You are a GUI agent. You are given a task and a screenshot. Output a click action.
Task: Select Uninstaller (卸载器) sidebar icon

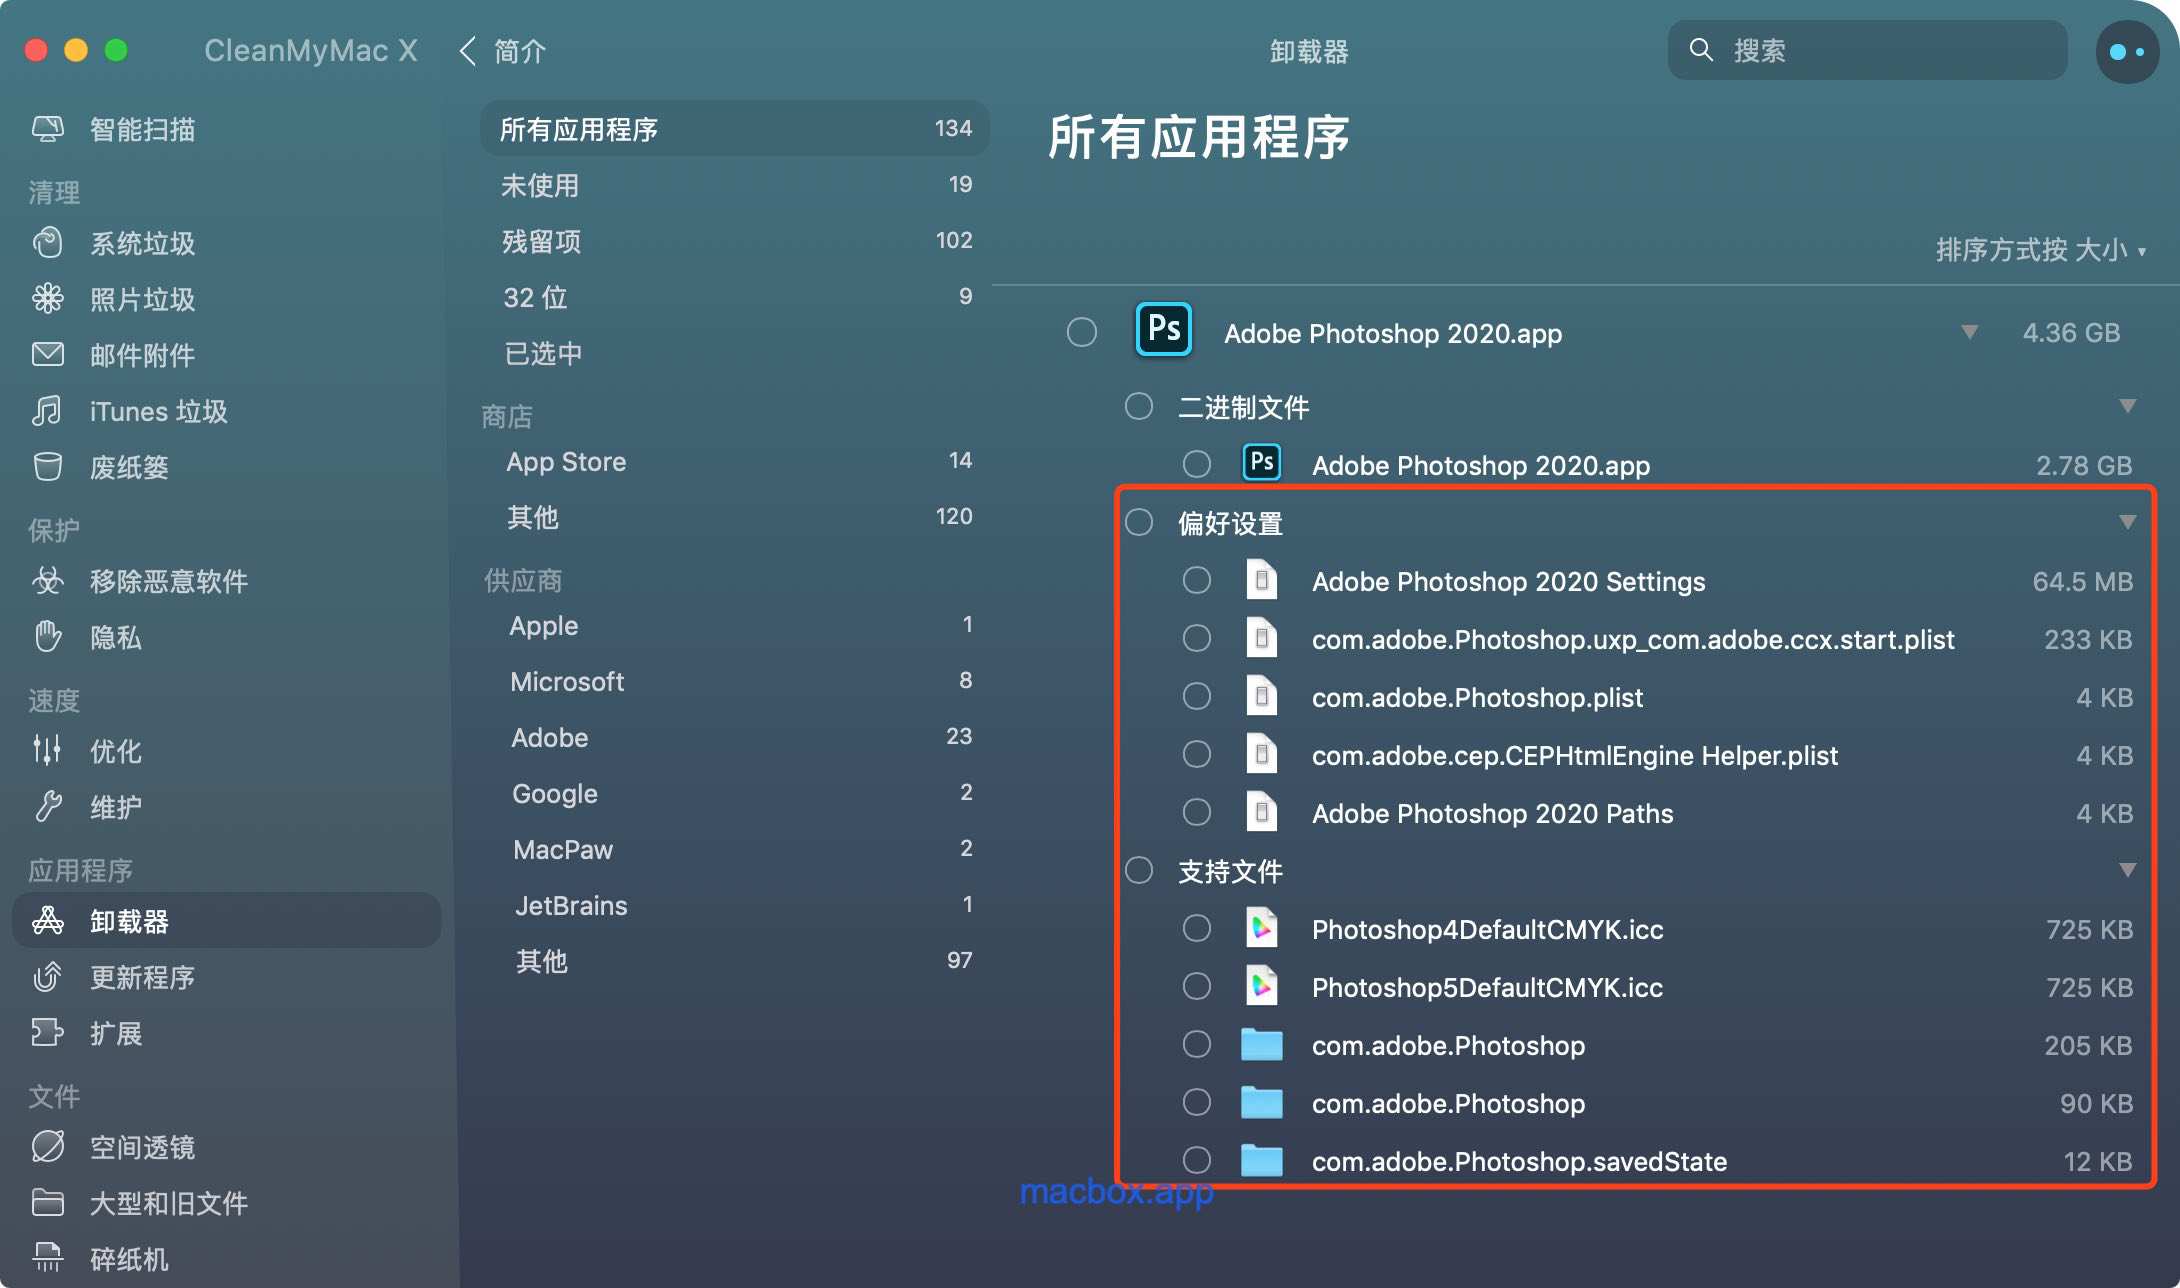click(48, 920)
